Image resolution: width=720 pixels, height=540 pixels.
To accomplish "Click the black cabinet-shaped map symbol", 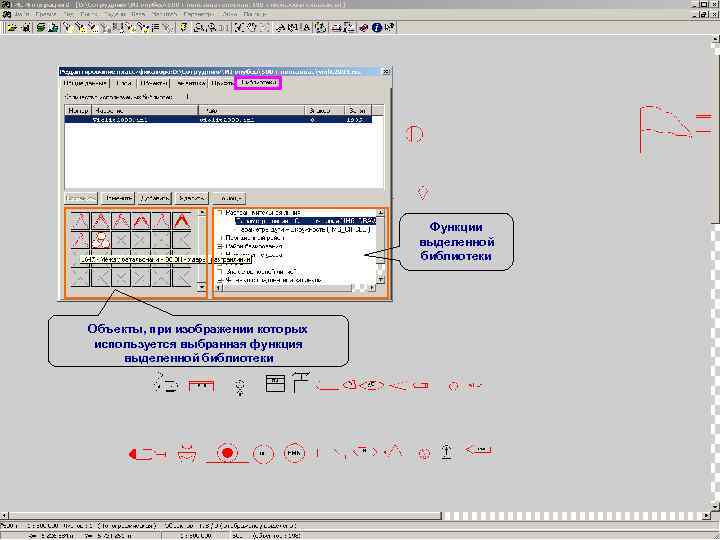I will (275, 384).
